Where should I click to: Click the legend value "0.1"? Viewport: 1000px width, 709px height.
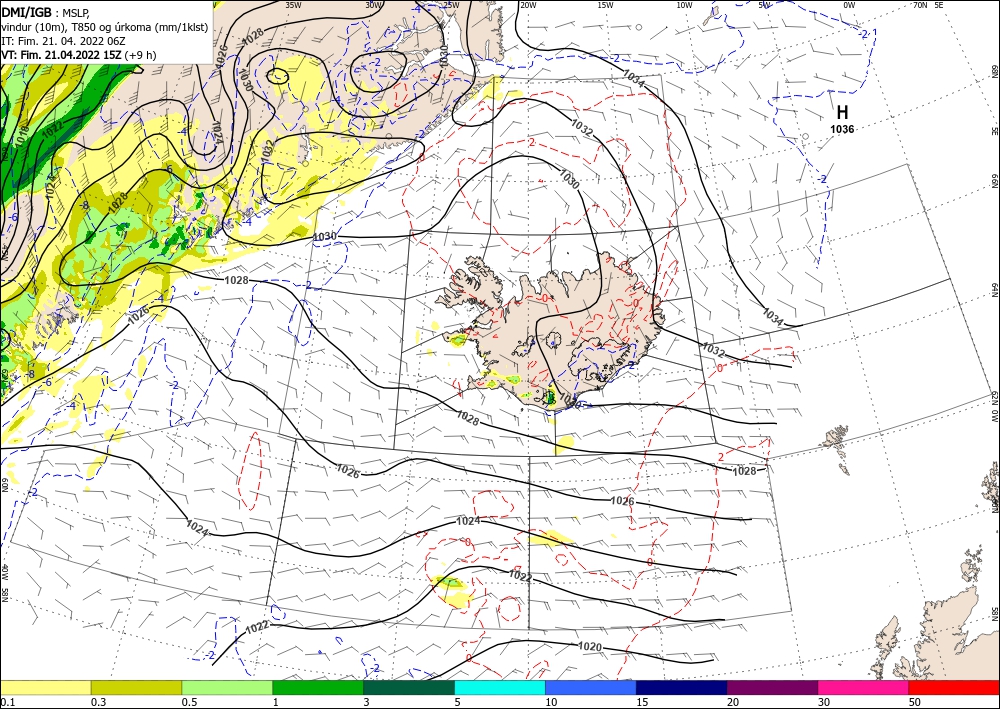click(6, 702)
